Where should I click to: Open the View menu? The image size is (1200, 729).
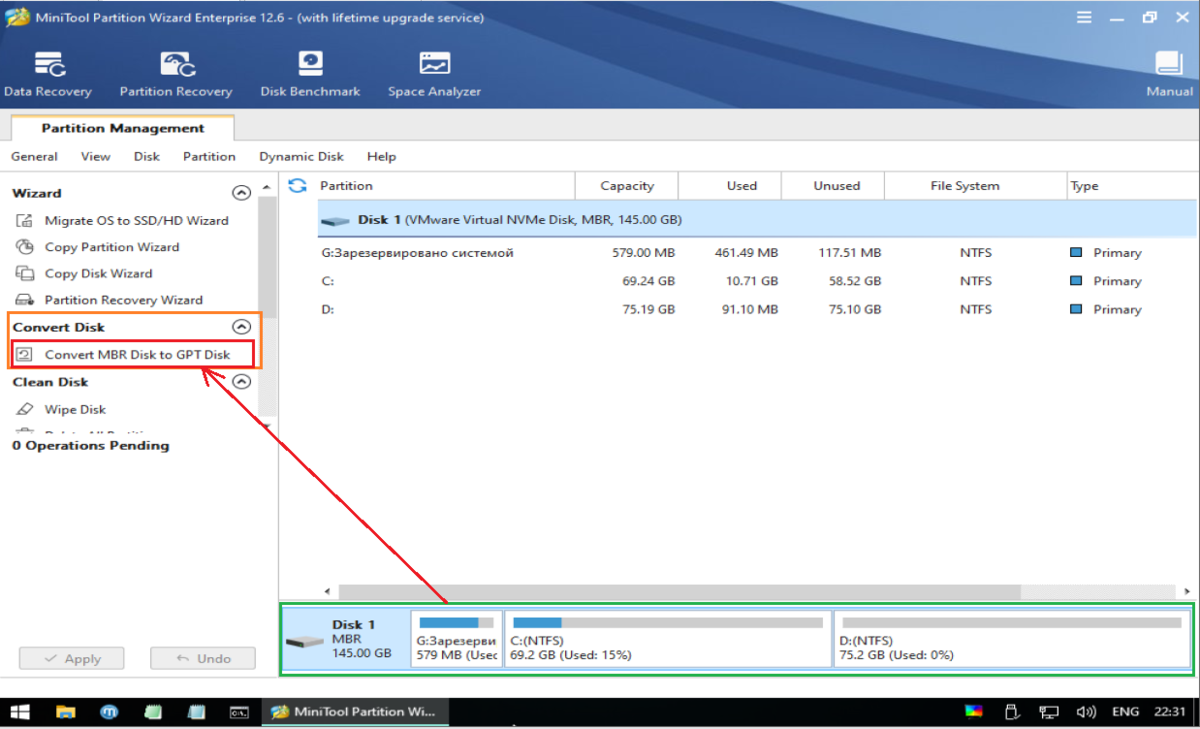point(96,156)
